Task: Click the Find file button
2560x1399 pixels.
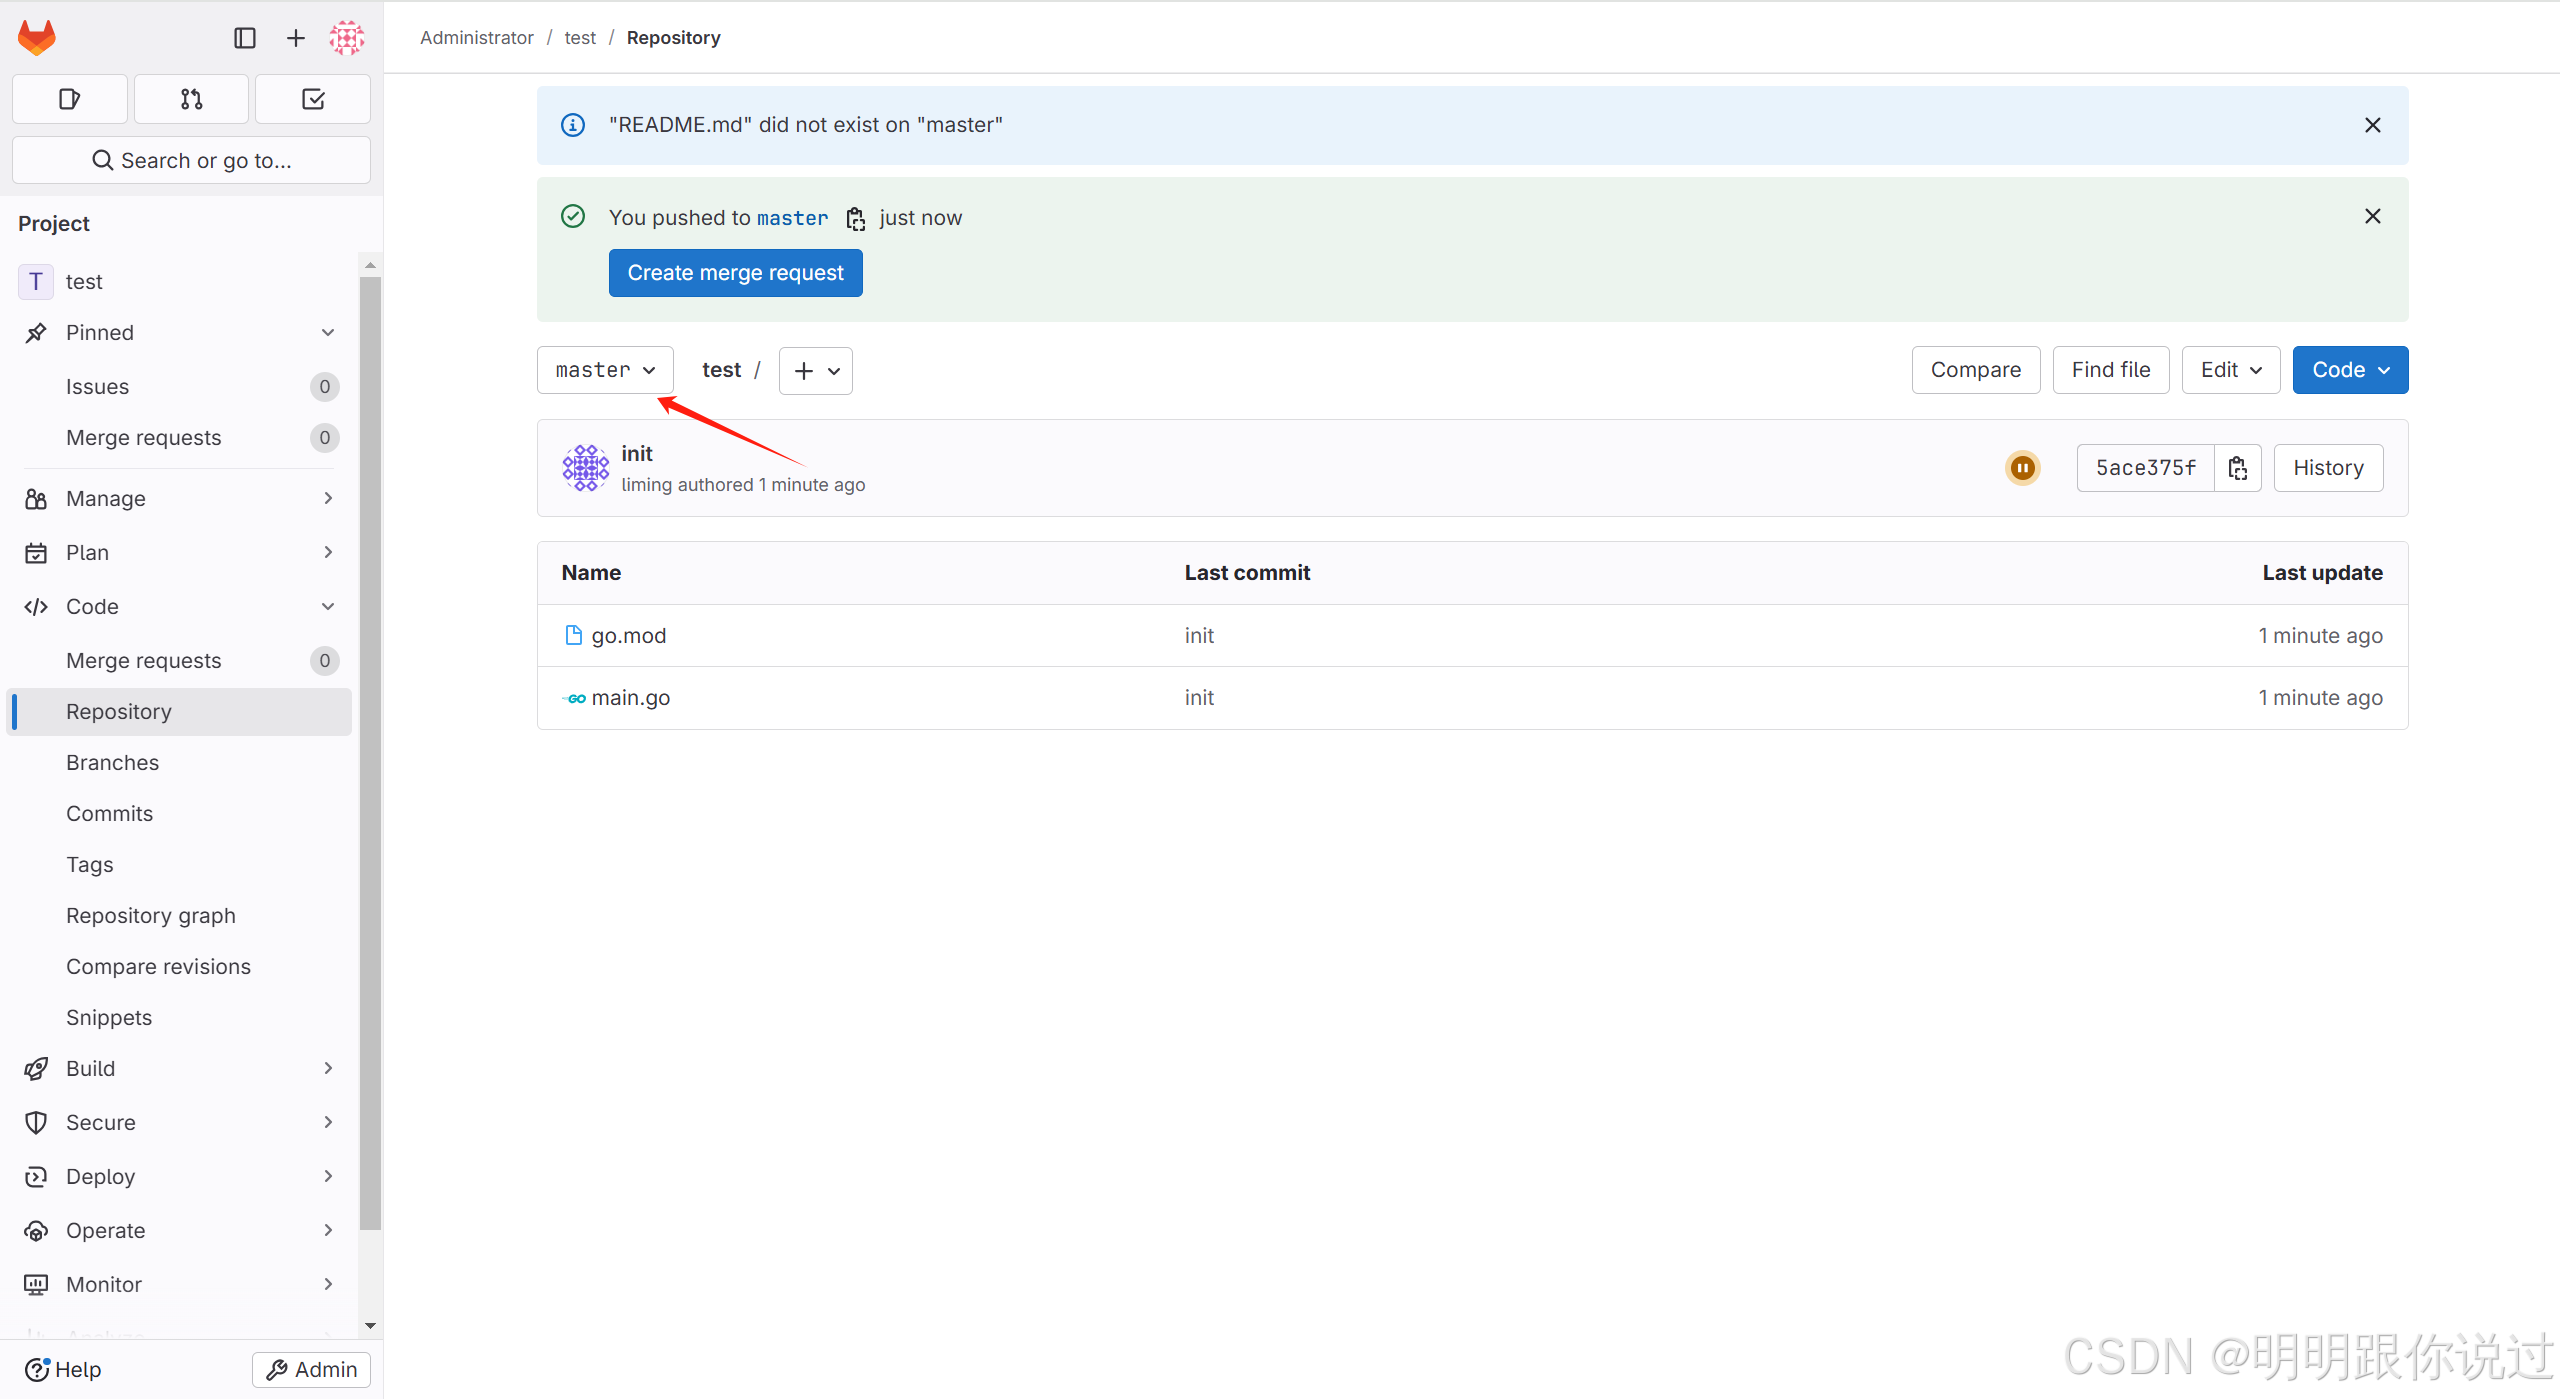Action: 2111,370
